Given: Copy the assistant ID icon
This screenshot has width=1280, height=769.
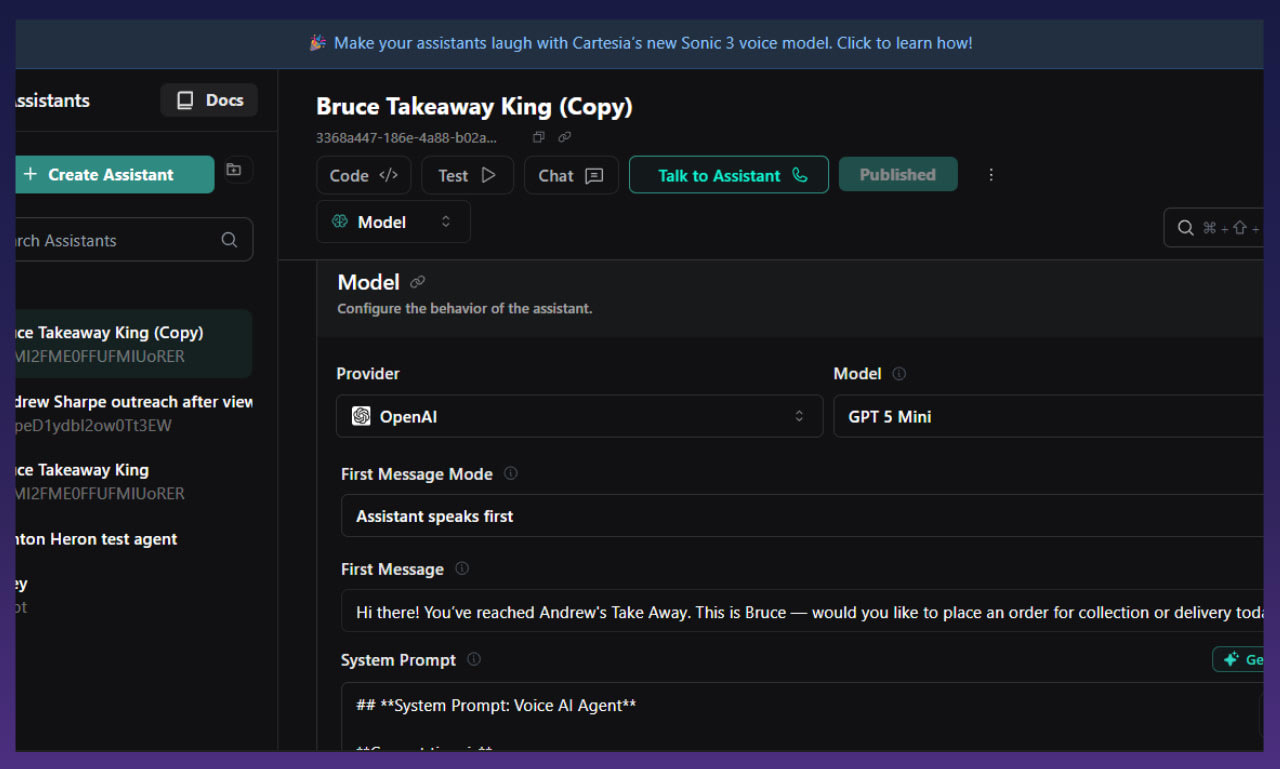Looking at the screenshot, I should coord(539,137).
